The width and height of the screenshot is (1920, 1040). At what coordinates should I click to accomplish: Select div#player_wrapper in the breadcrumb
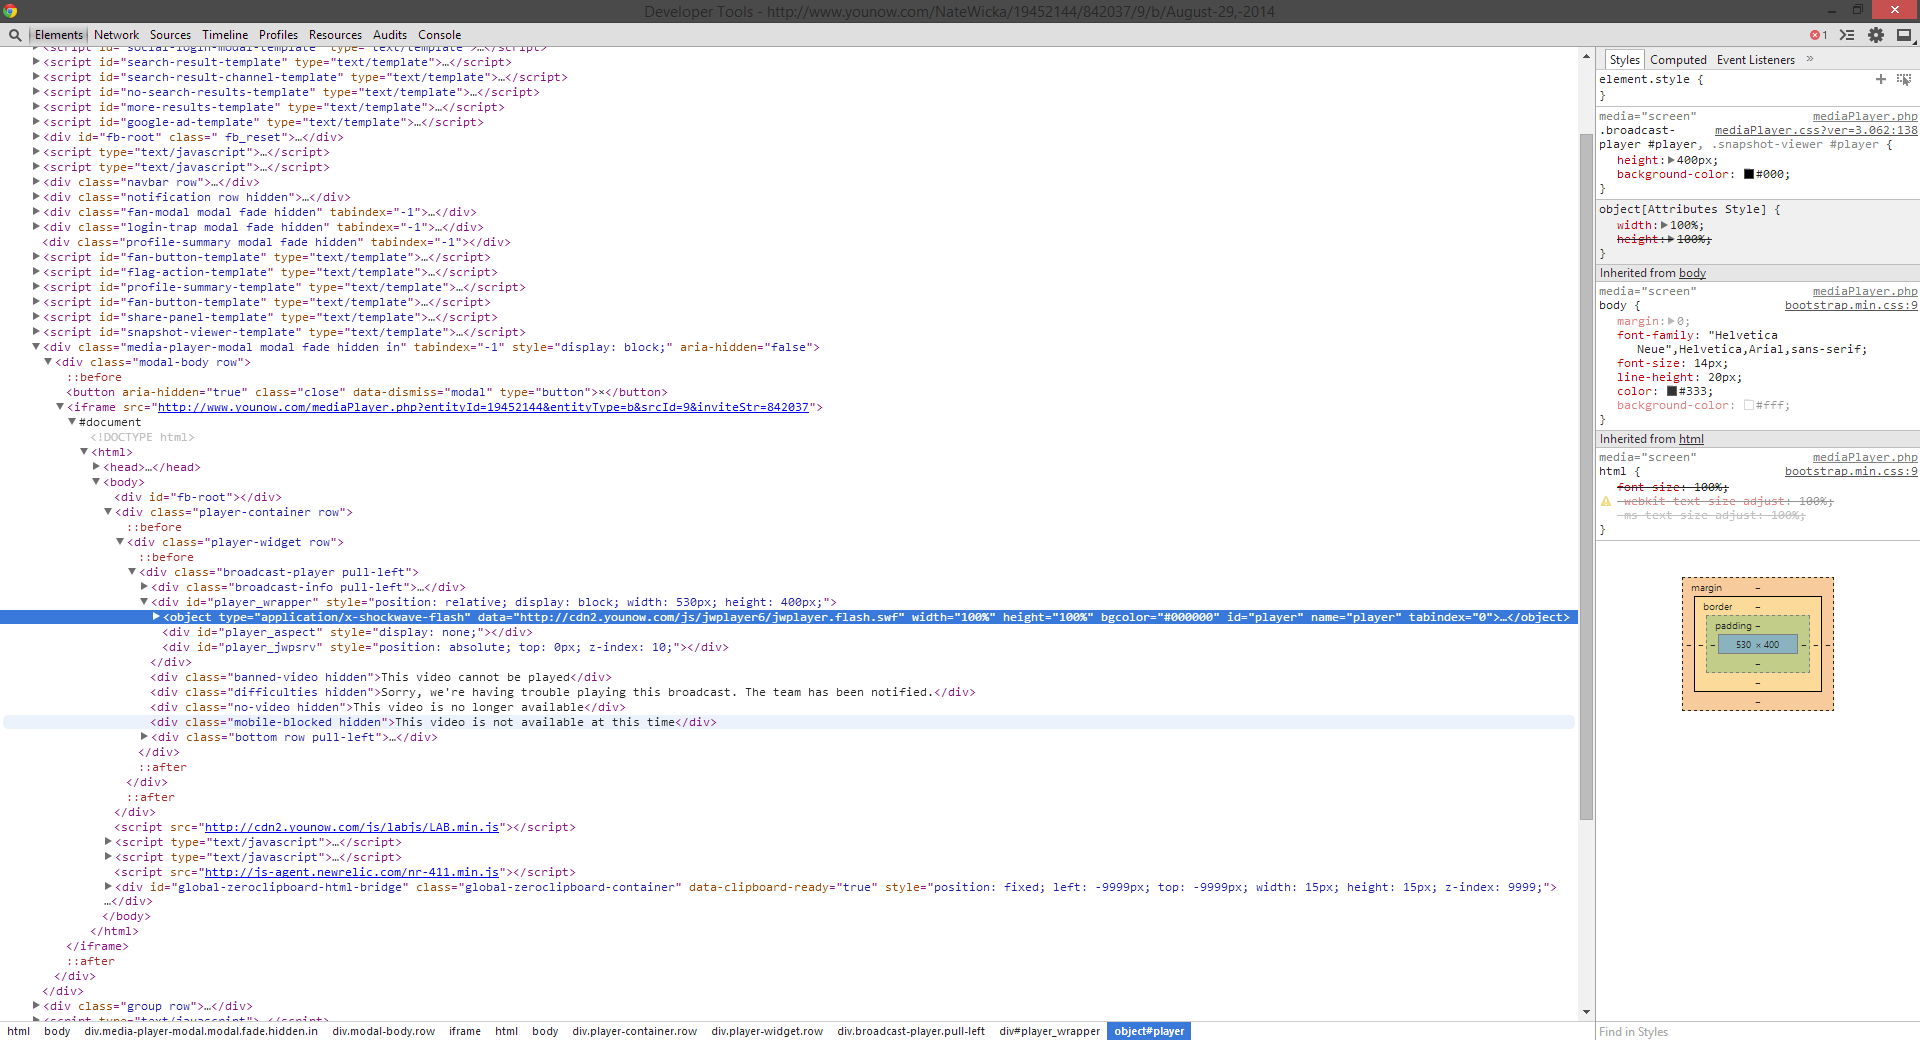pos(1049,1031)
